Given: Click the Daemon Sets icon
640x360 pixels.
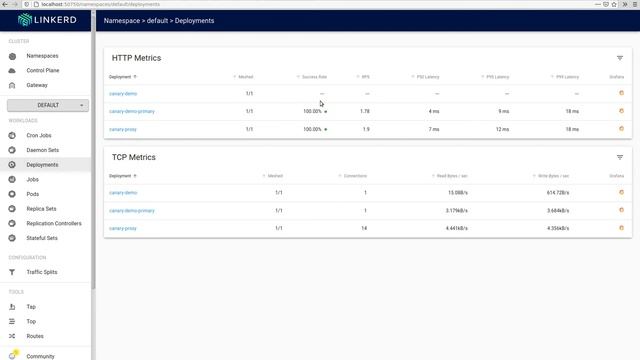Looking at the screenshot, I should pos(12,150).
